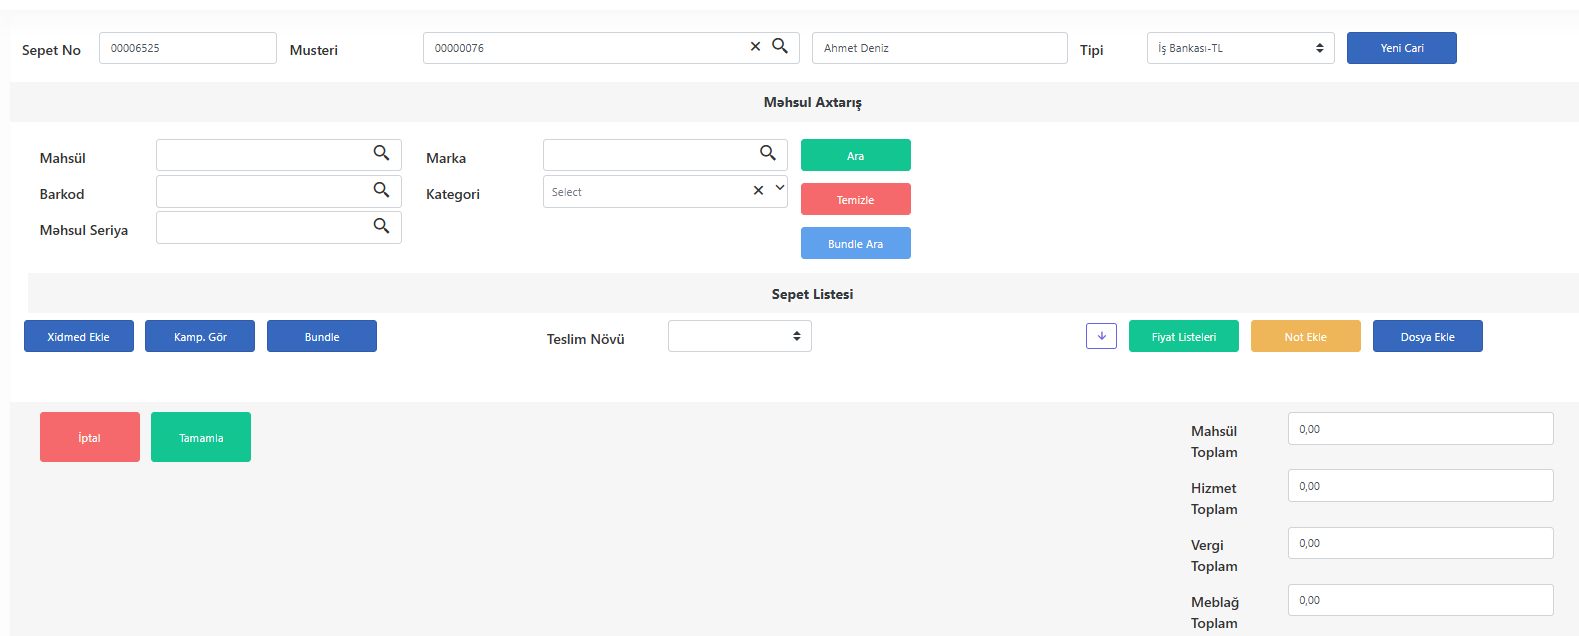Image resolution: width=1579 pixels, height=636 pixels.
Task: Click the Bundle Ara button
Action: pyautogui.click(x=856, y=243)
